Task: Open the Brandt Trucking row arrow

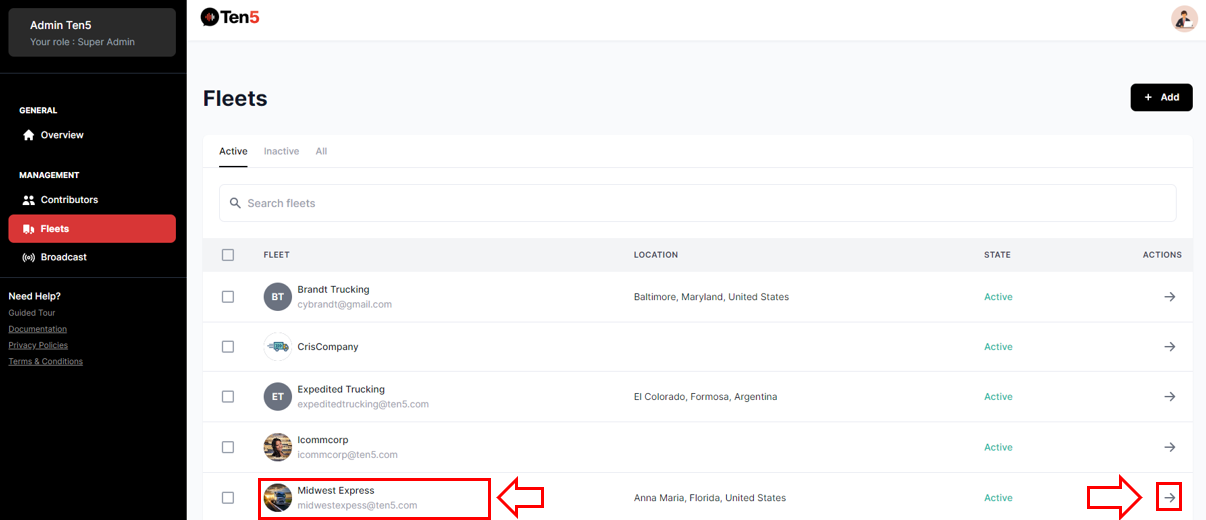Action: coord(1169,297)
